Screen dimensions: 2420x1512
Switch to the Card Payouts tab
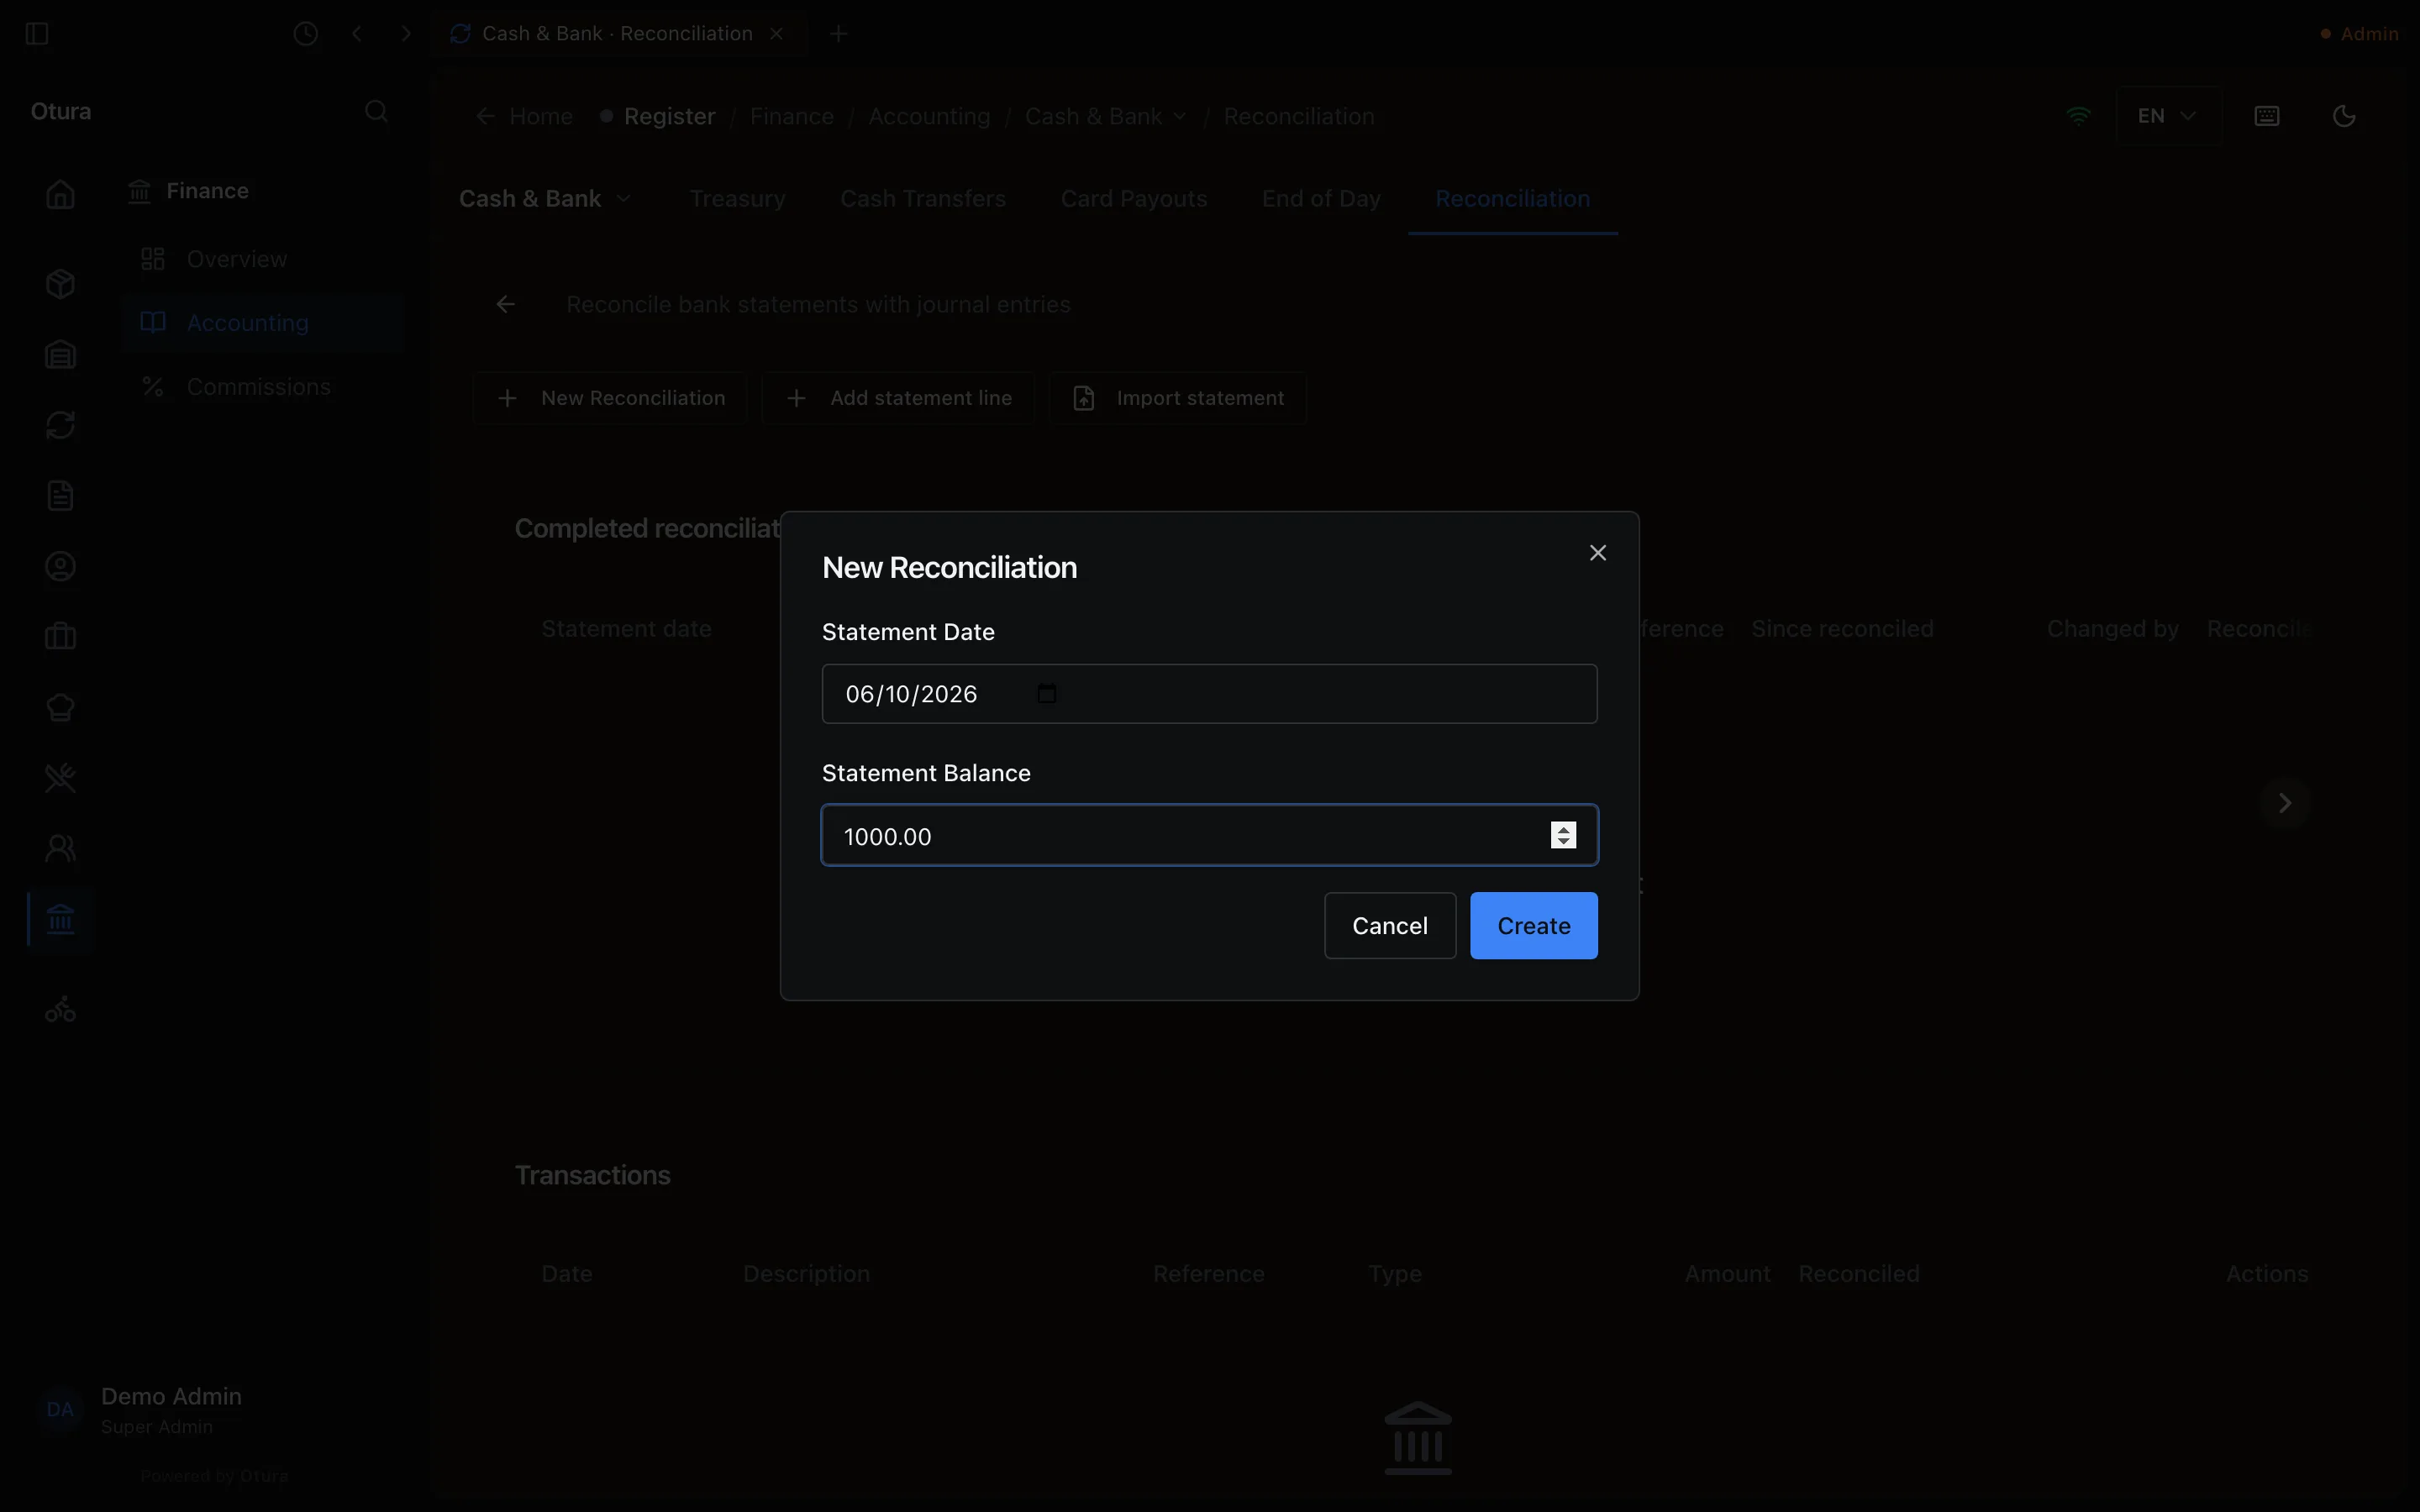(1134, 199)
